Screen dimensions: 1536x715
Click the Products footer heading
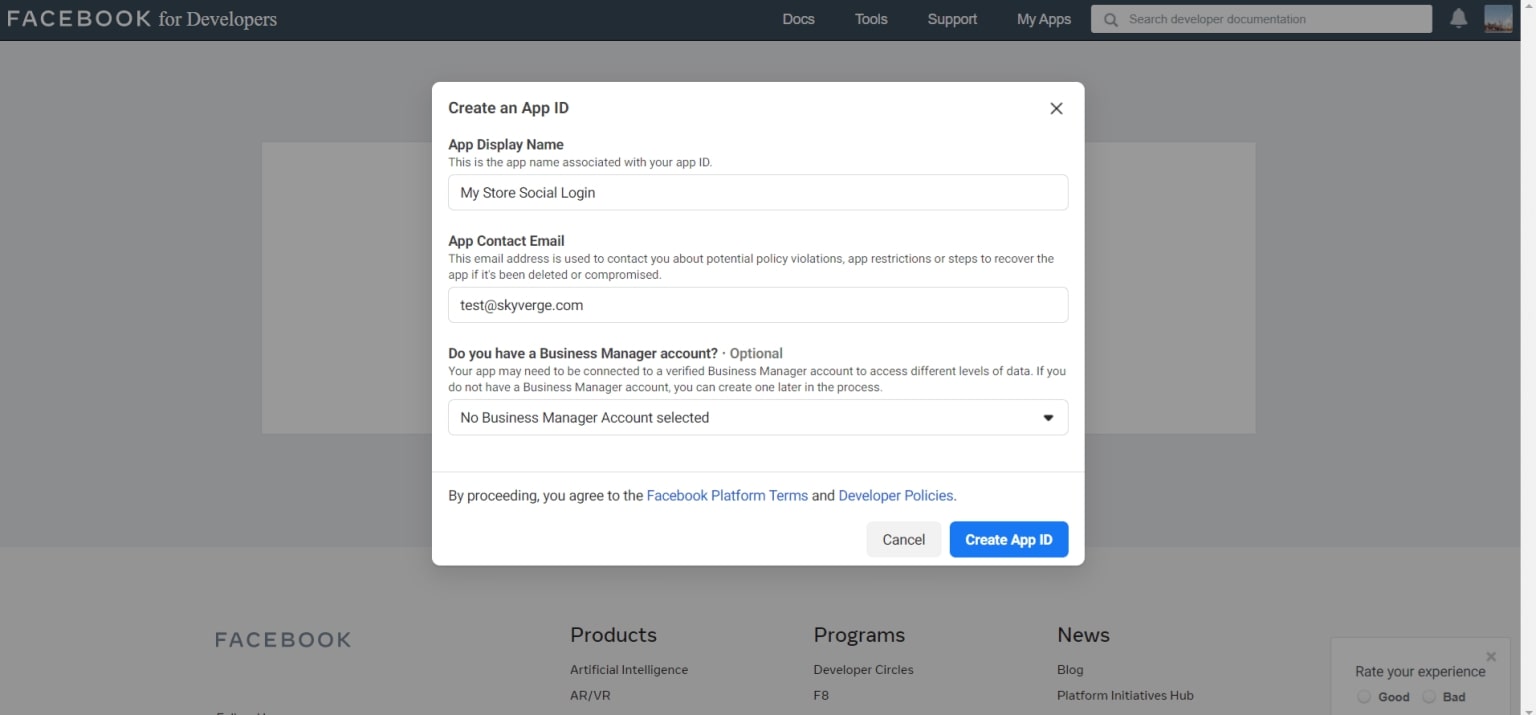coord(613,635)
